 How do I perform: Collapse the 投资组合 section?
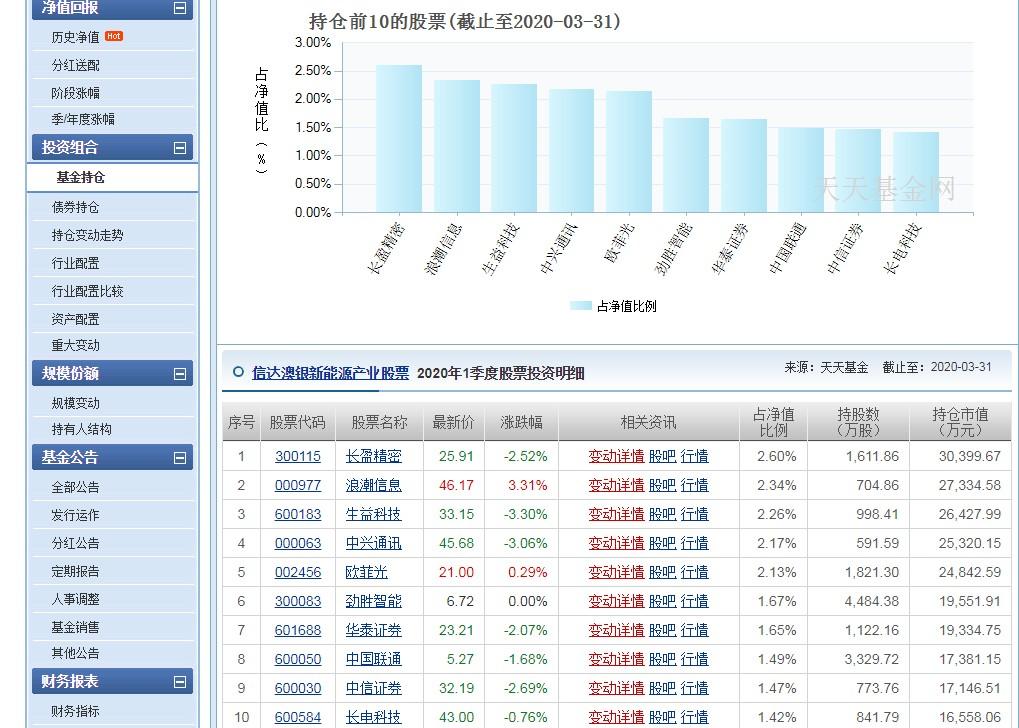[x=180, y=148]
